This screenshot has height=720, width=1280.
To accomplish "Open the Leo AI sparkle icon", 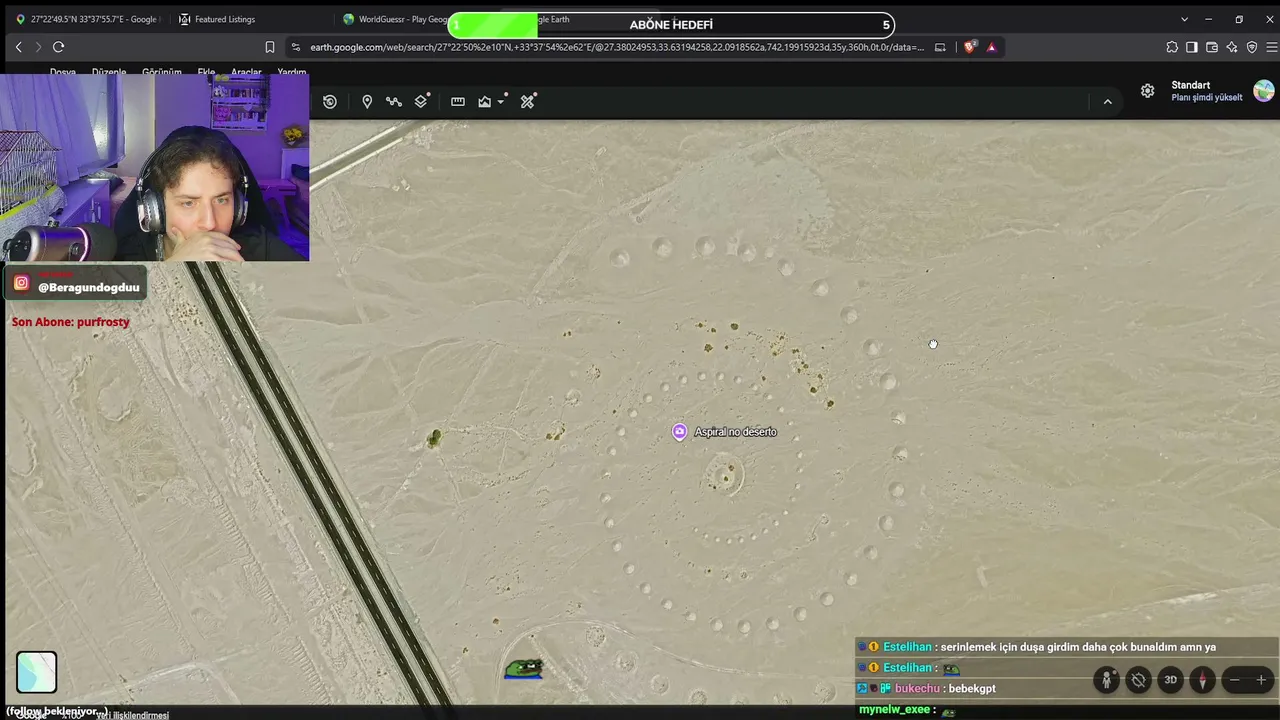I will (x=1232, y=47).
